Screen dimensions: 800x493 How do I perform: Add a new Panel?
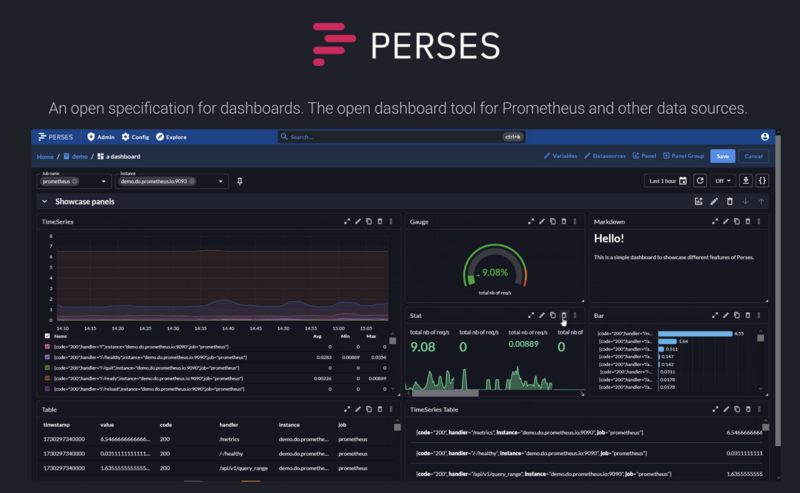click(x=644, y=156)
